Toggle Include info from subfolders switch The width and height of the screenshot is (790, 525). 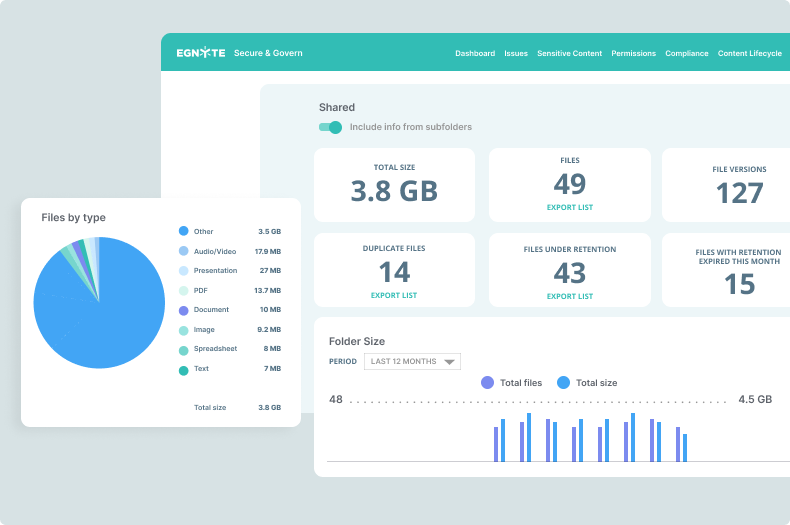(x=330, y=127)
